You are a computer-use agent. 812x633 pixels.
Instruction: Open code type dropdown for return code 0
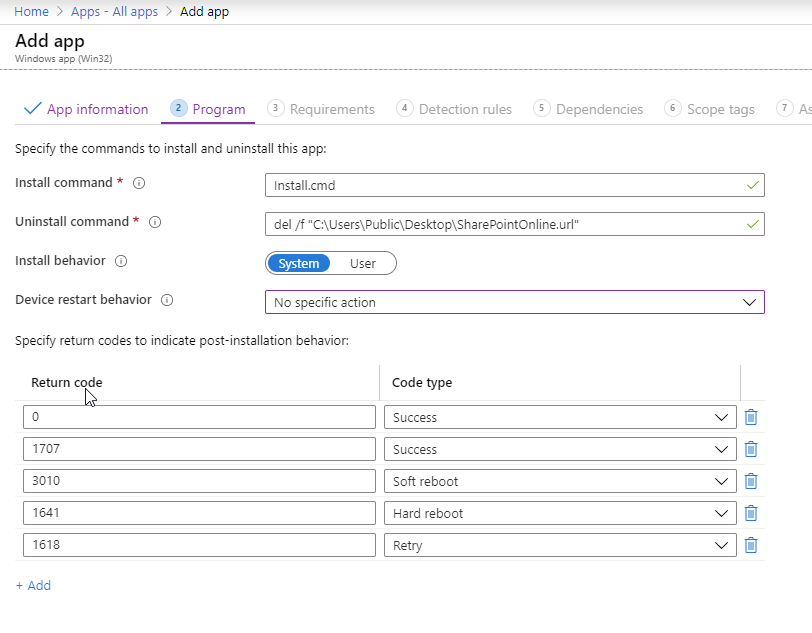click(560, 417)
